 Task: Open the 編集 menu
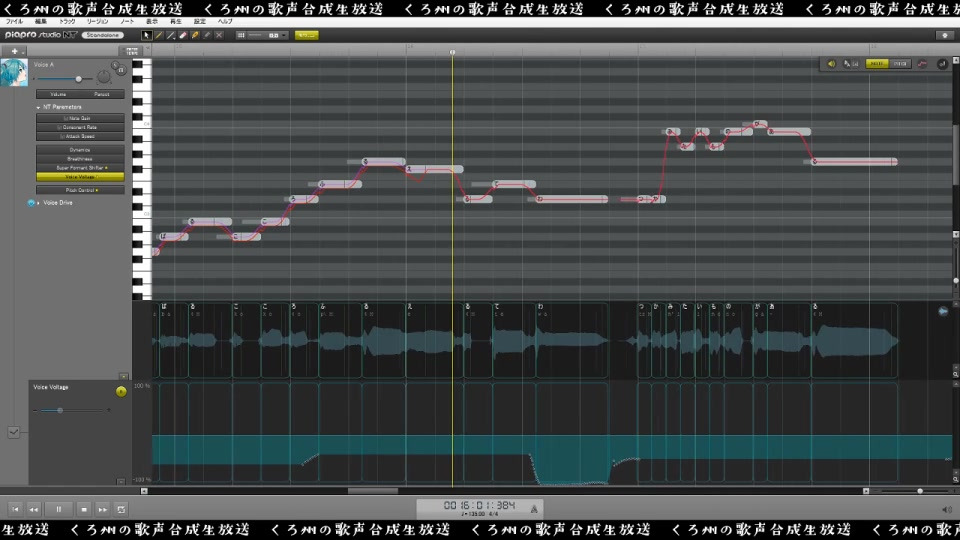[41, 21]
